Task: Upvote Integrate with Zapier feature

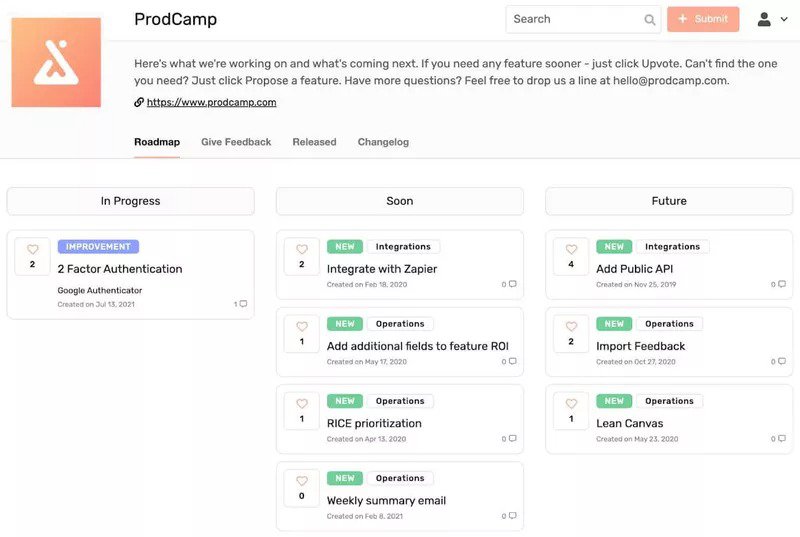Action: click(x=302, y=250)
